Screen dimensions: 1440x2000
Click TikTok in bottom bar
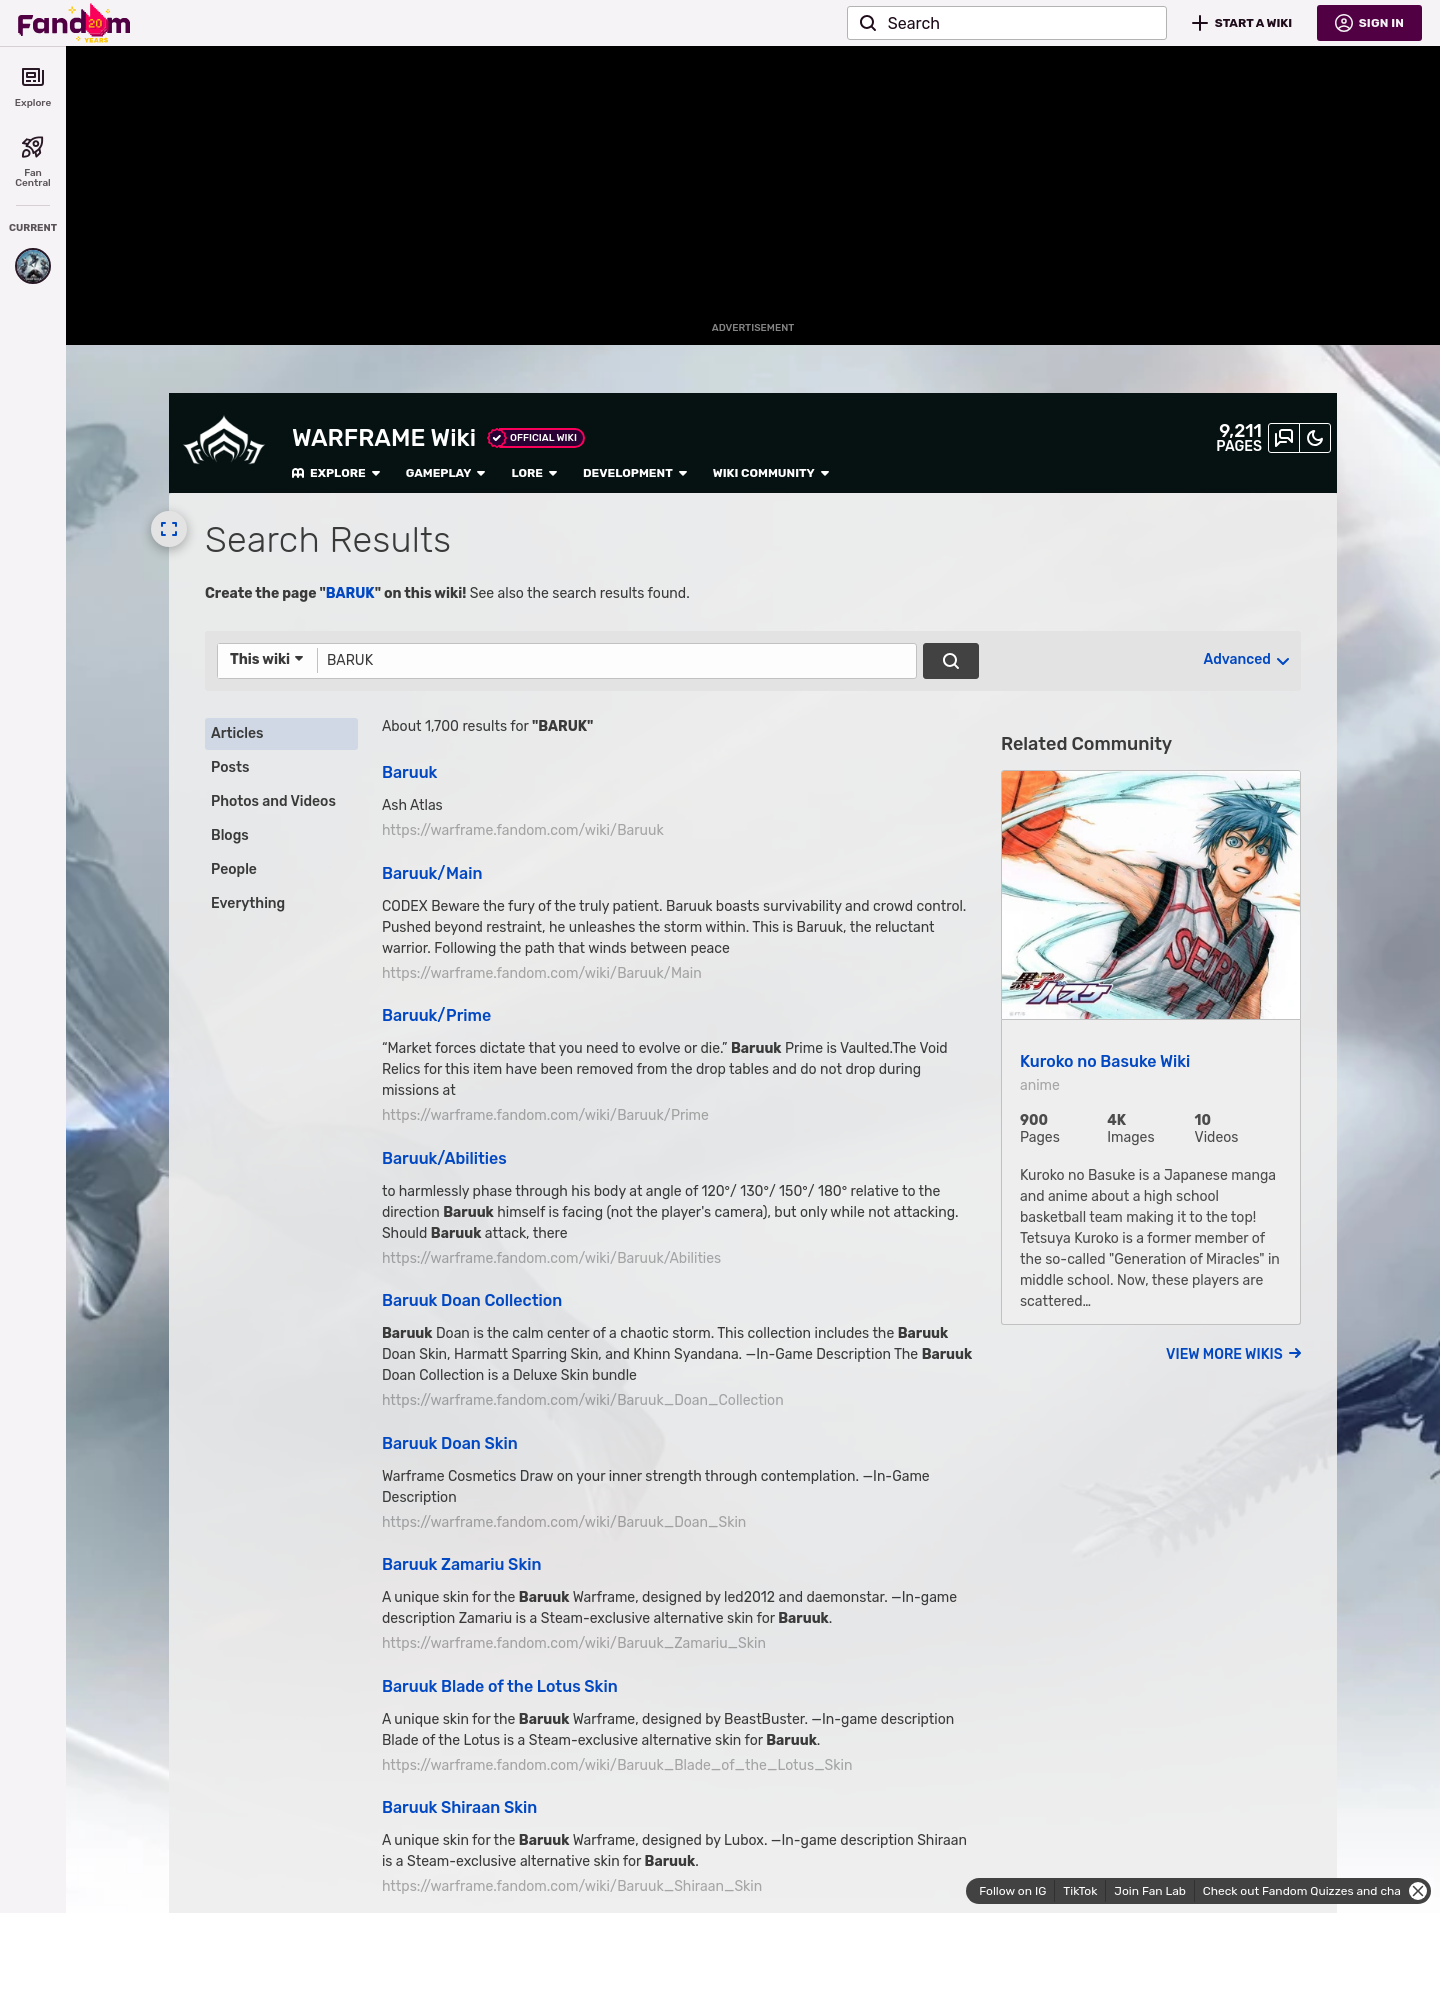click(1080, 1891)
